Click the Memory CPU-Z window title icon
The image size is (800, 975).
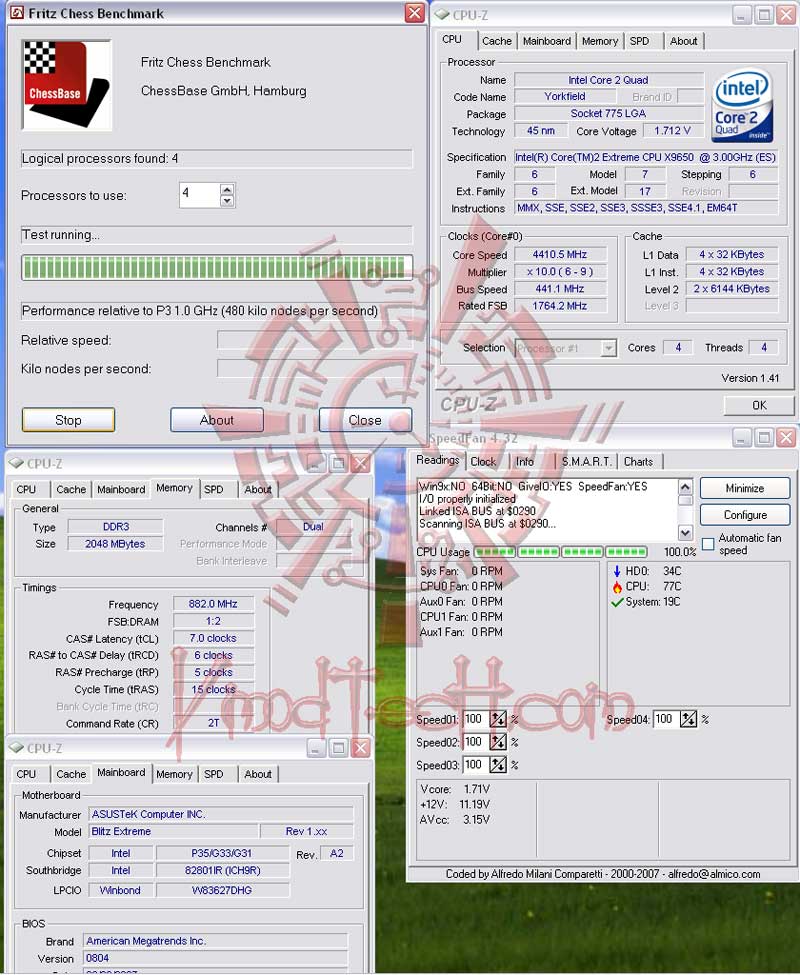pos(16,463)
